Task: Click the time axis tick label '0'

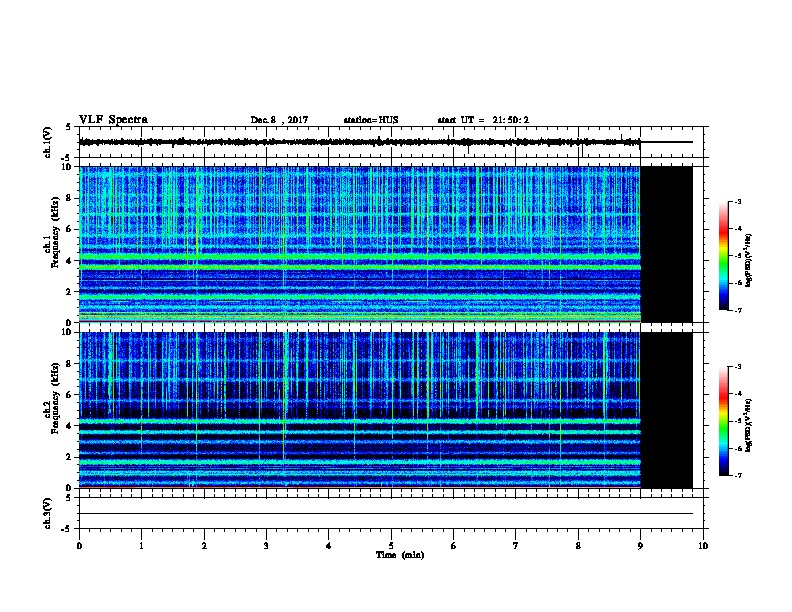Action: (x=79, y=546)
